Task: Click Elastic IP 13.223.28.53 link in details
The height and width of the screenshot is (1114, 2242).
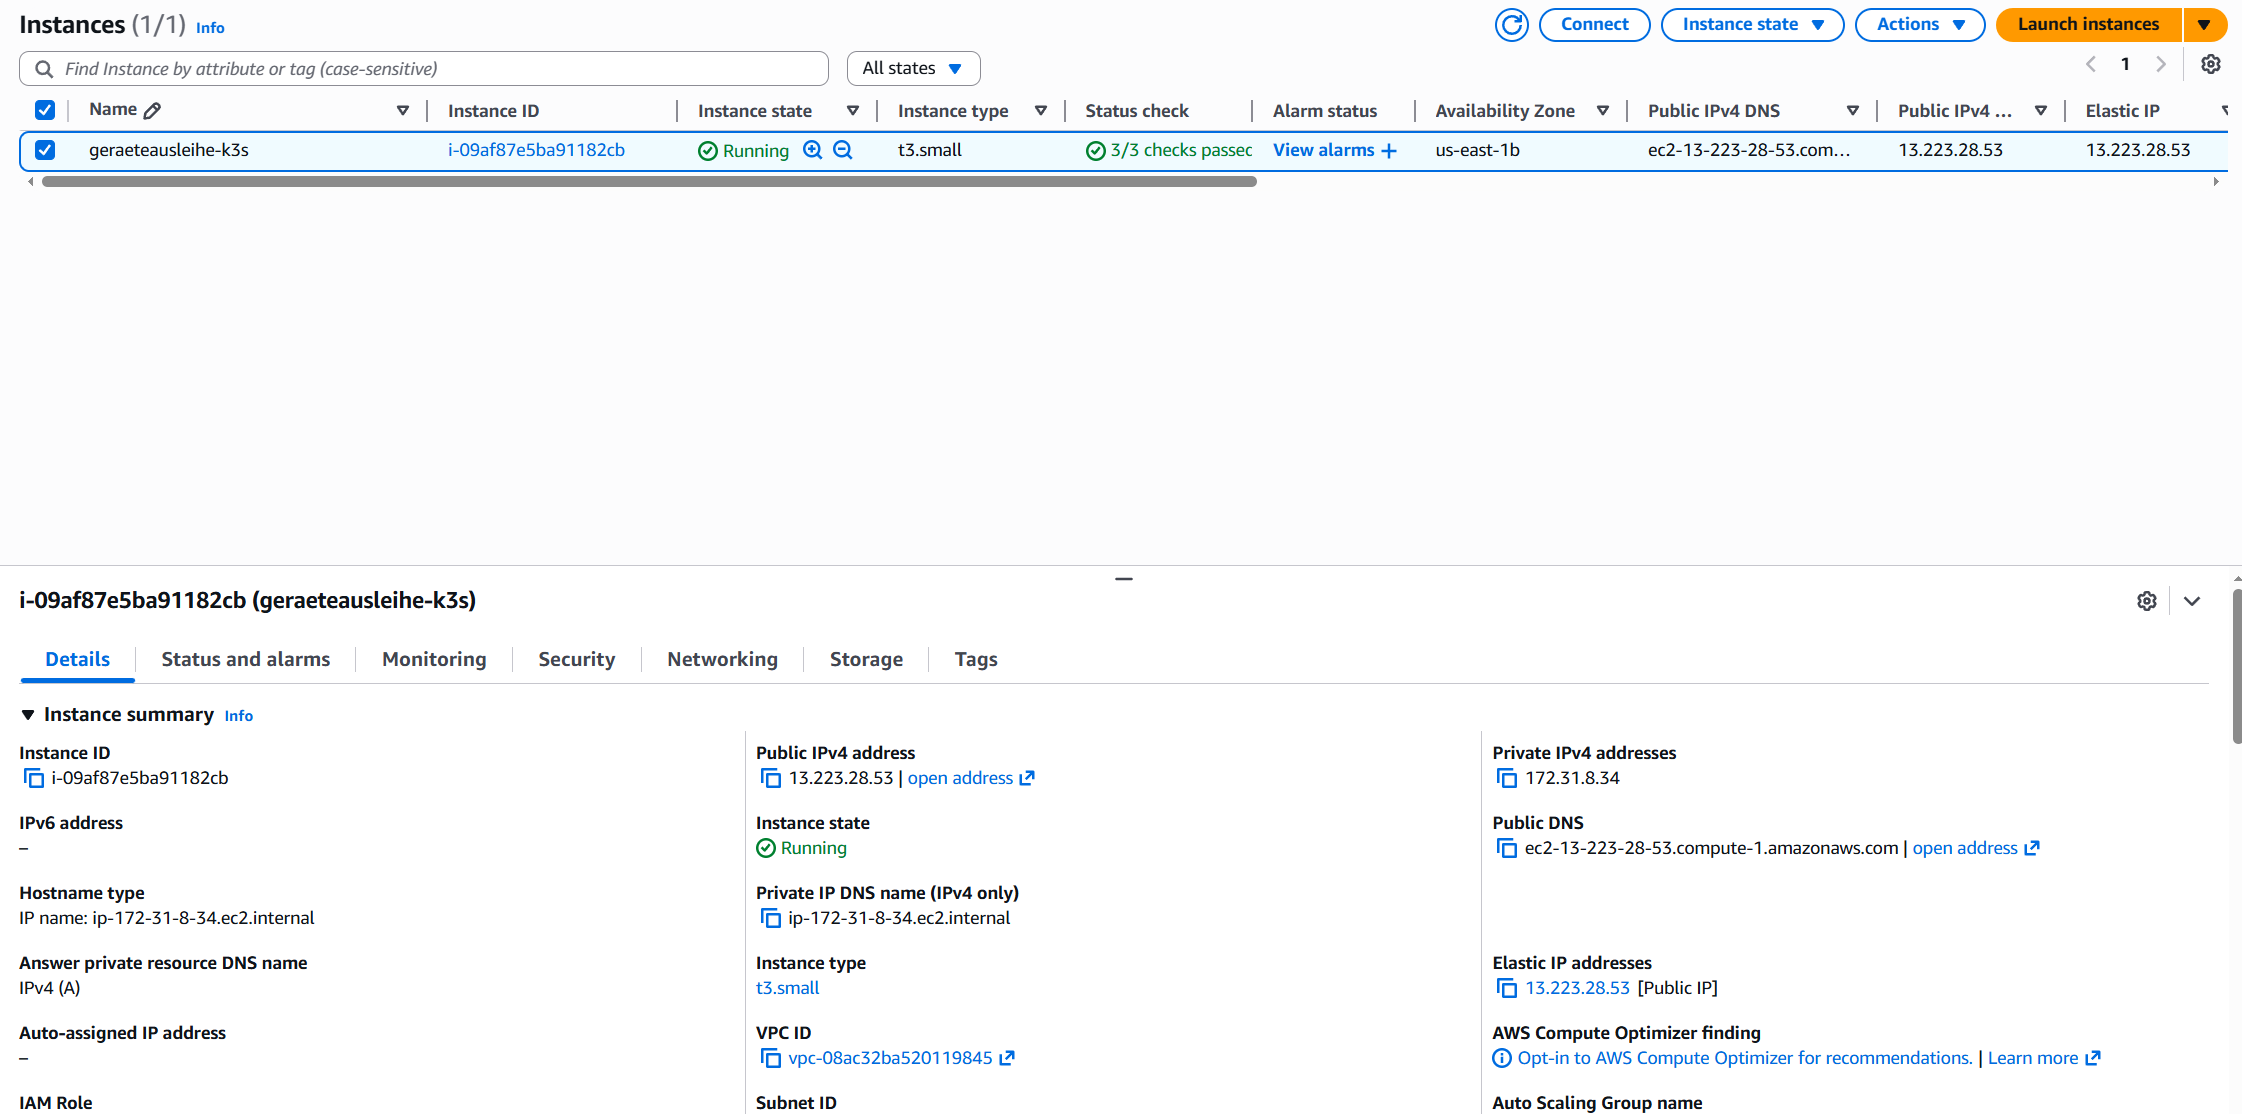Action: coord(1577,988)
